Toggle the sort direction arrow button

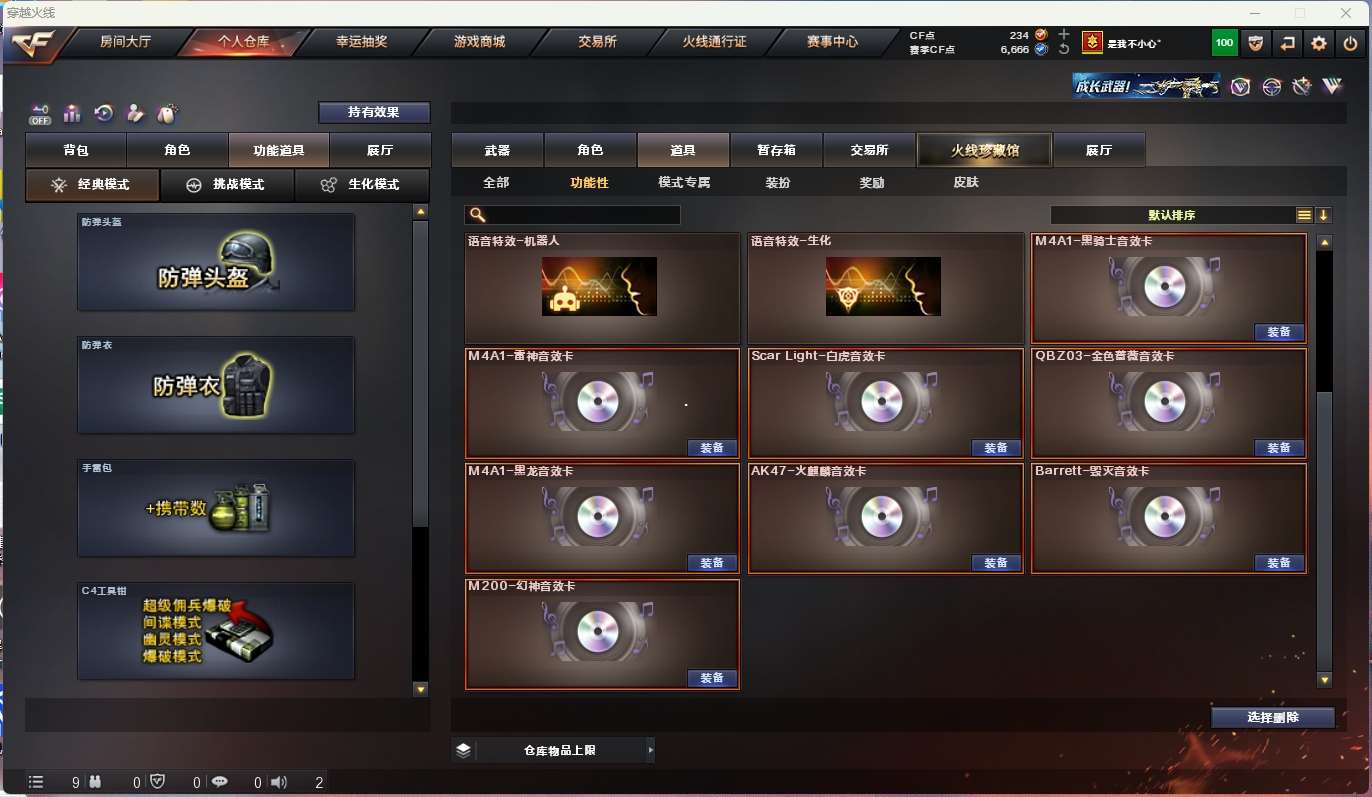(1324, 215)
